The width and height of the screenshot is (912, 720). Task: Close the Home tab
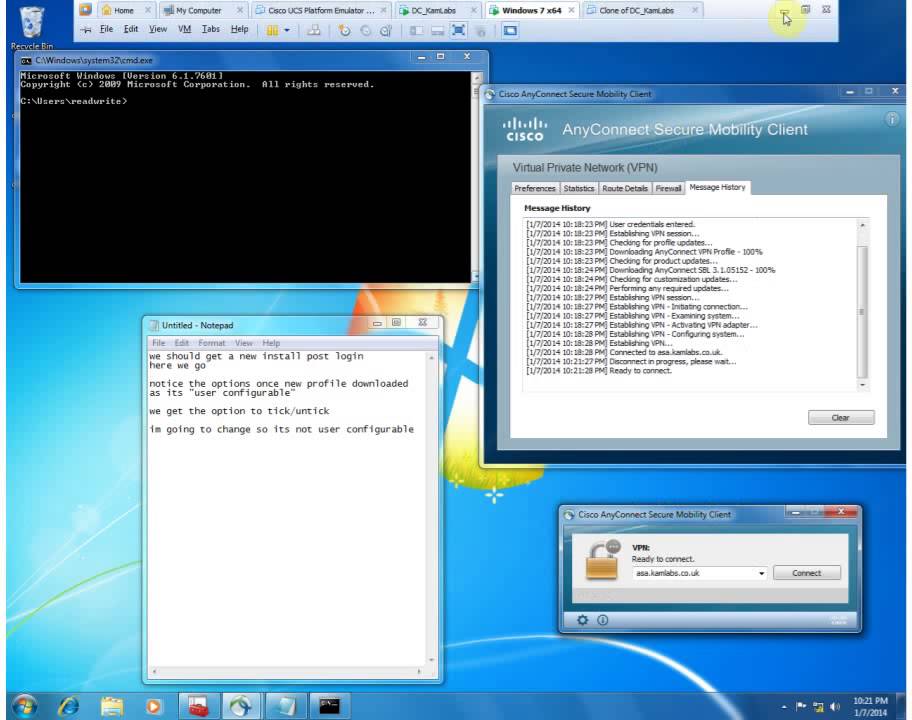pyautogui.click(x=148, y=10)
